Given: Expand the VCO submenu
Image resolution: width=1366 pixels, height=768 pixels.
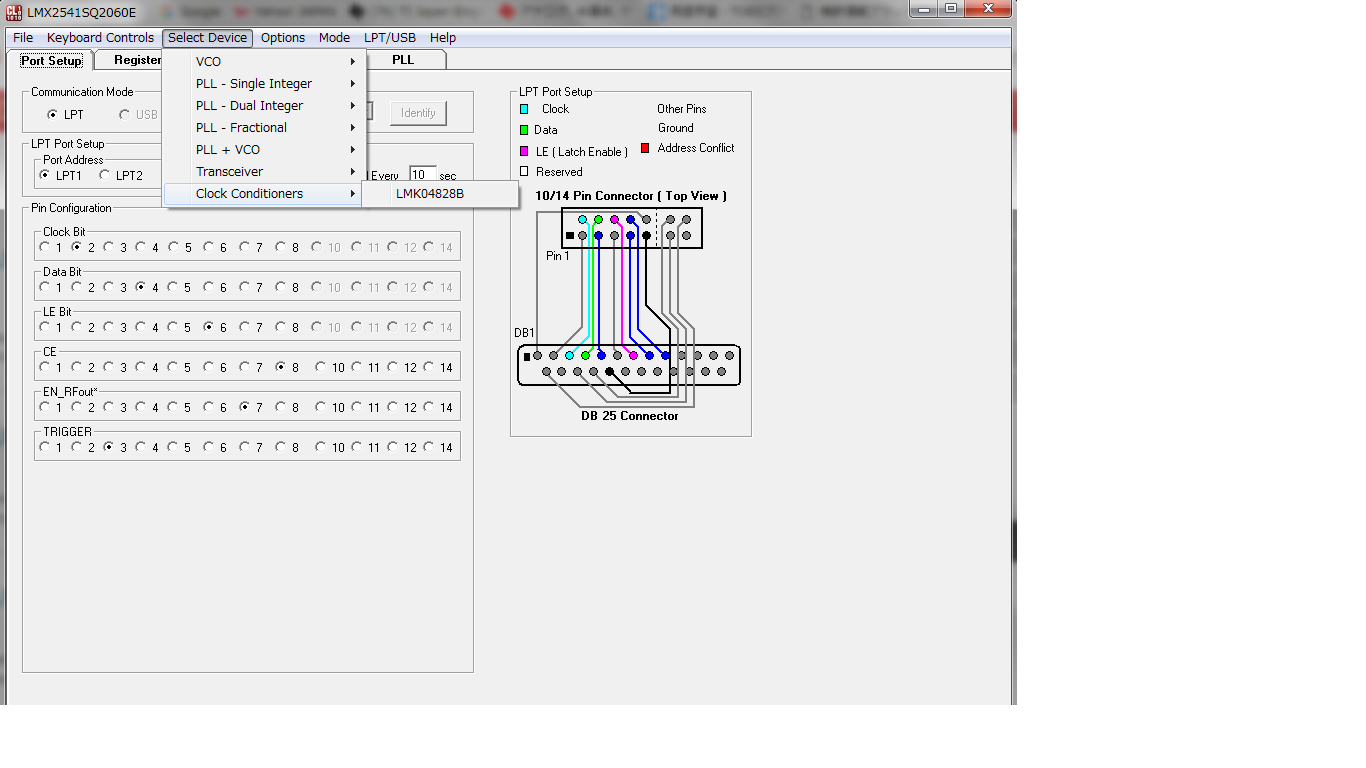Looking at the screenshot, I should point(265,62).
